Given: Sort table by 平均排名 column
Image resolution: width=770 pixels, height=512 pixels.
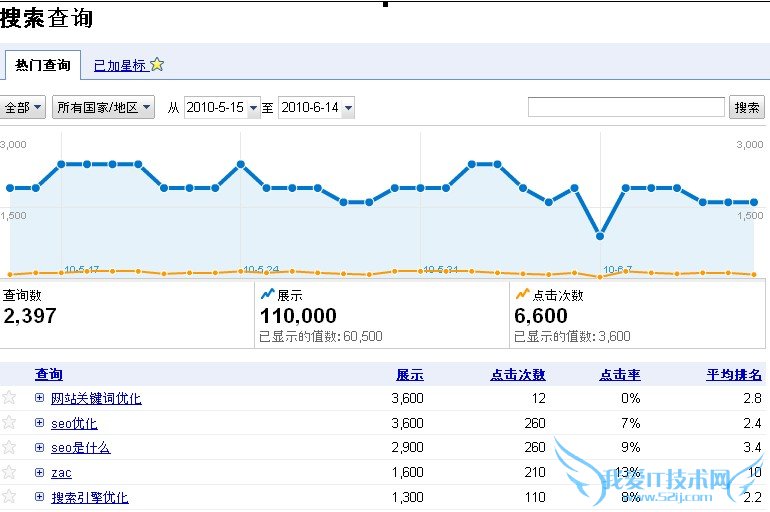Looking at the screenshot, I should (733, 375).
